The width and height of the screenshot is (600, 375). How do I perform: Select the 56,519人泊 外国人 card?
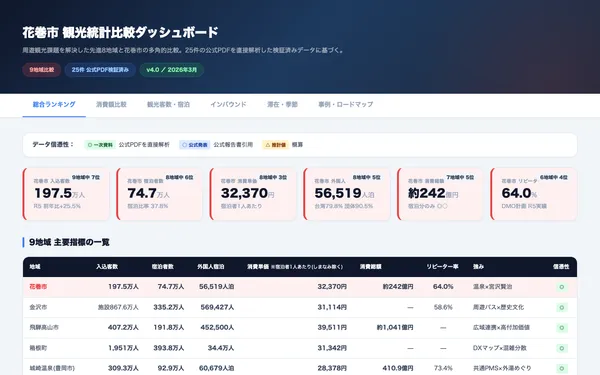point(347,194)
